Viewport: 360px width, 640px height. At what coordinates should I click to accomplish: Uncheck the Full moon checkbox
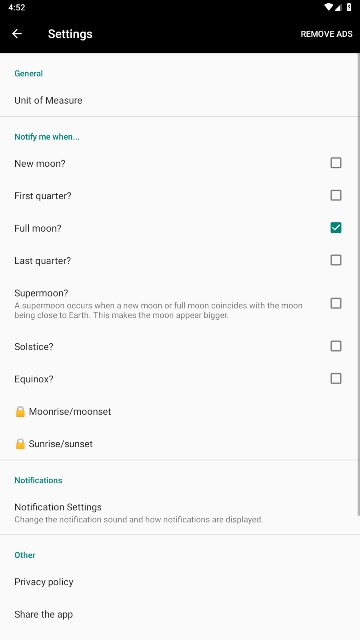coord(336,228)
